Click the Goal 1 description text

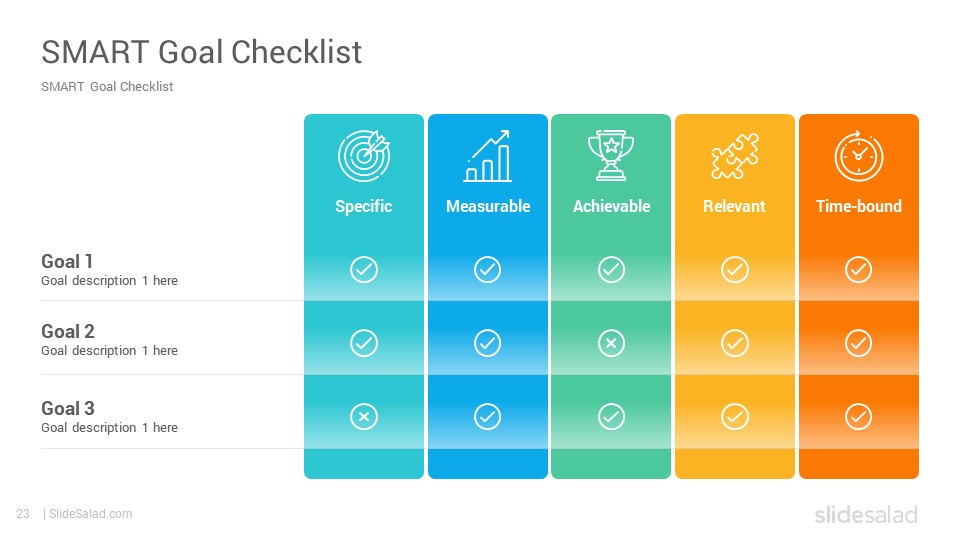pos(110,280)
